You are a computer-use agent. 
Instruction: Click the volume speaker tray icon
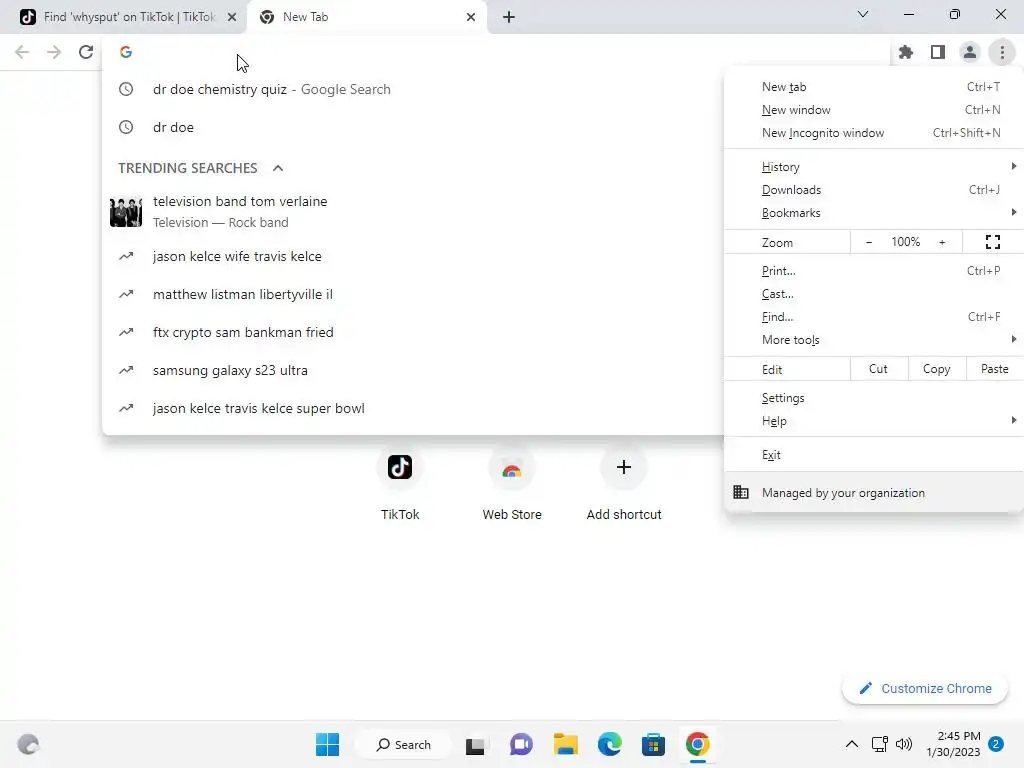904,744
